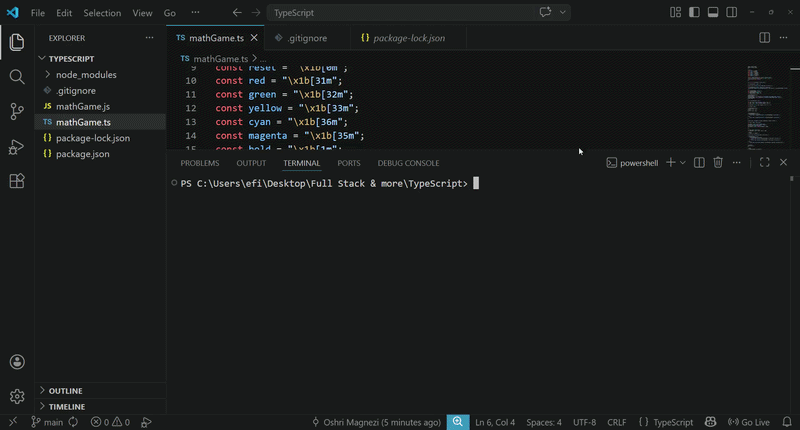Screen dimensions: 800x430
Task: Open the Extensions view
Action: coord(16,181)
